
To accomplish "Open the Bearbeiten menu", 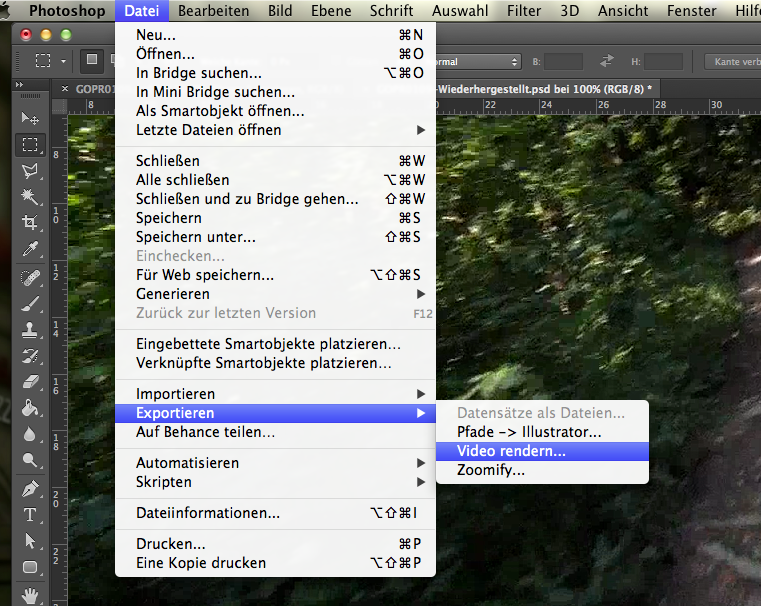I will click(x=214, y=11).
